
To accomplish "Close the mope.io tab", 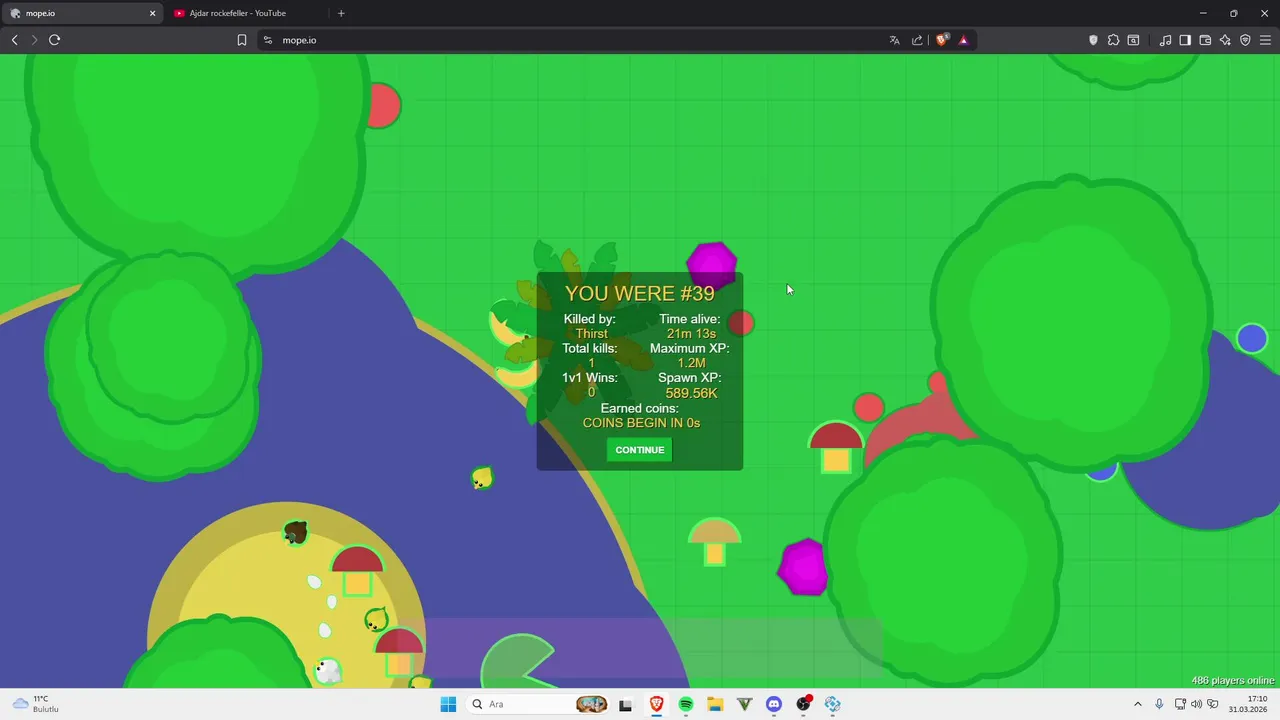I will 153,13.
